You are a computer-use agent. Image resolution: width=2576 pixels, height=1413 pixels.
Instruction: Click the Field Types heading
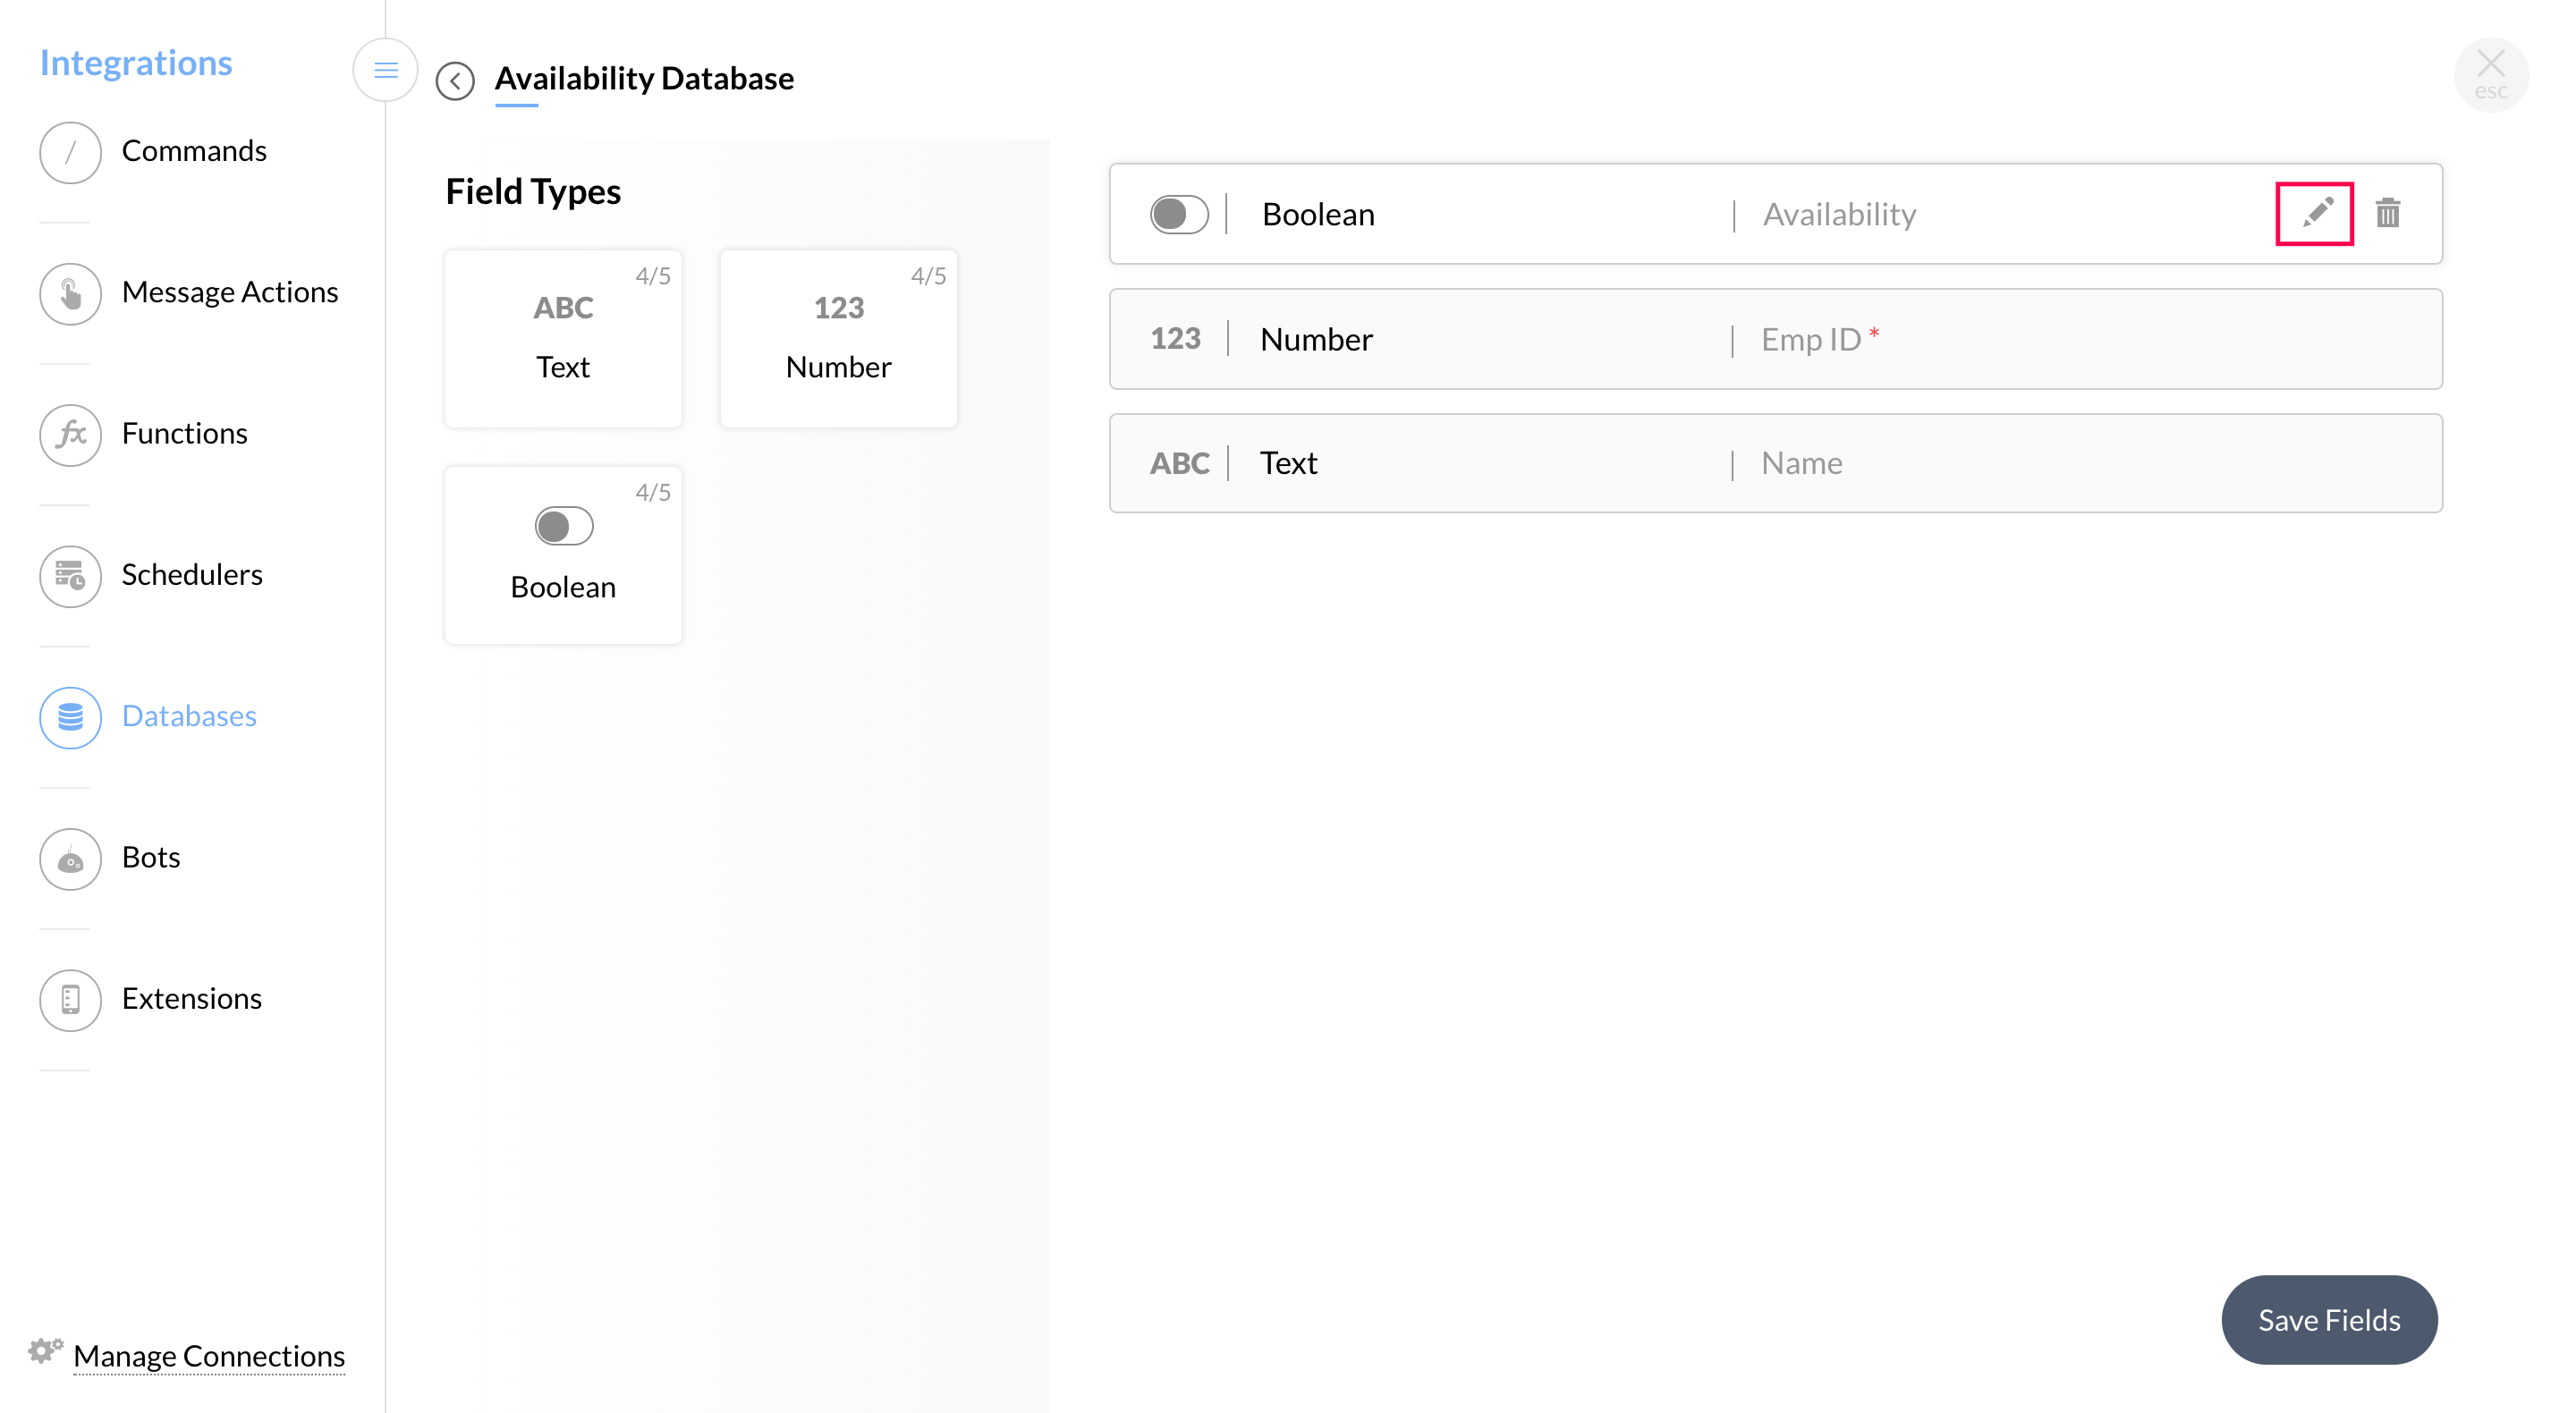coord(533,191)
